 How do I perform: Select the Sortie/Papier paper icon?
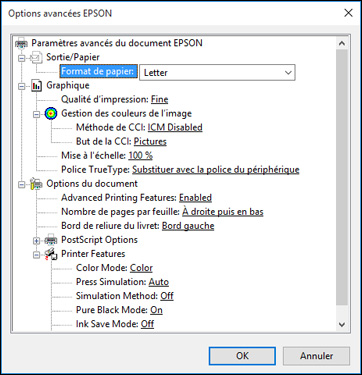coord(36,58)
